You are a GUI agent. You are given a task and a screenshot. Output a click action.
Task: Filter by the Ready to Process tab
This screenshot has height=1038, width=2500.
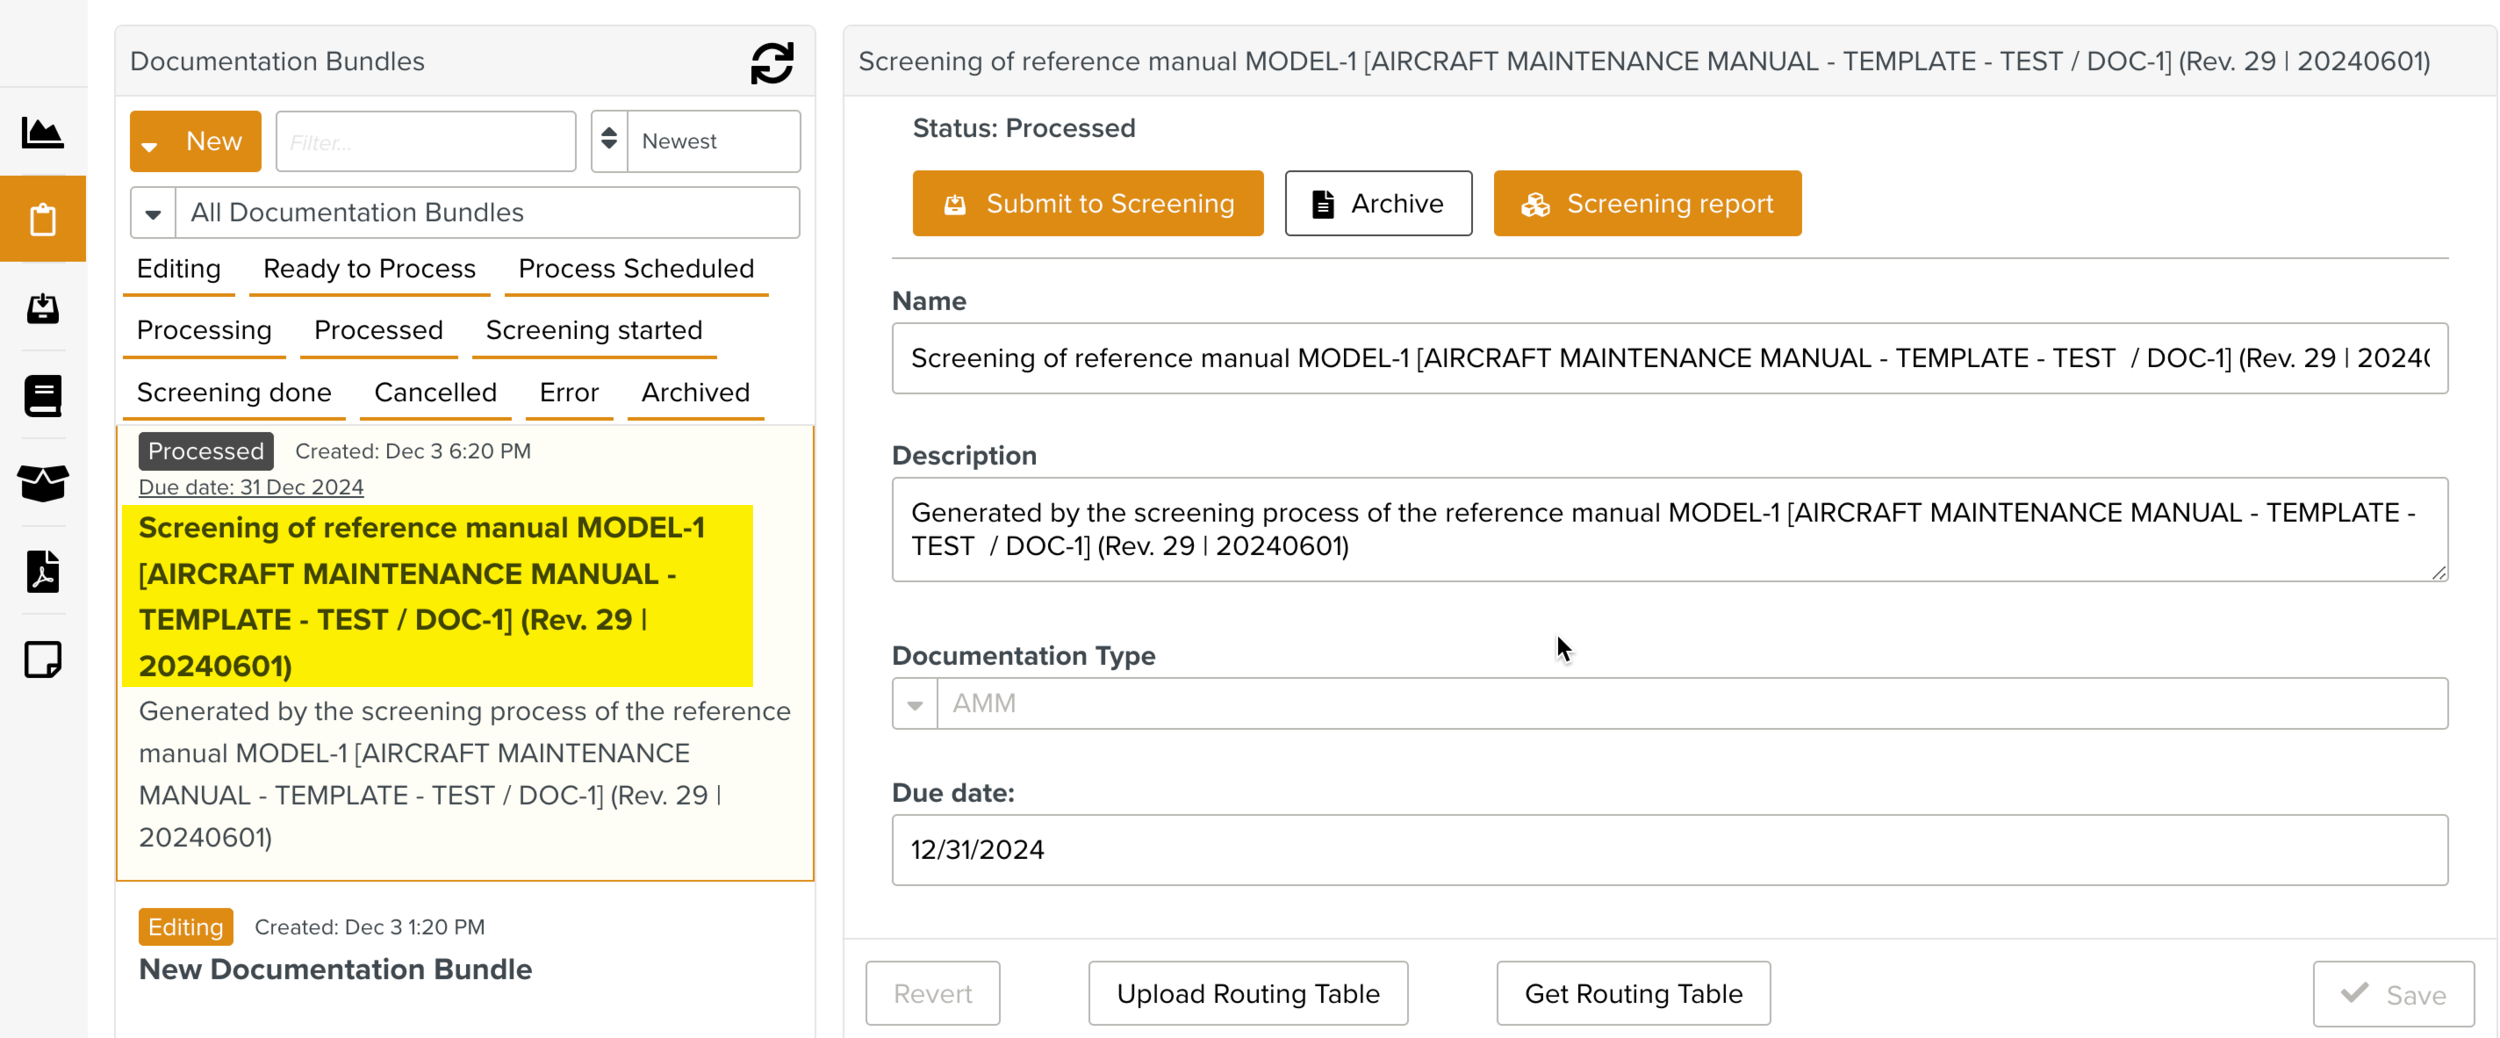coord(369,269)
